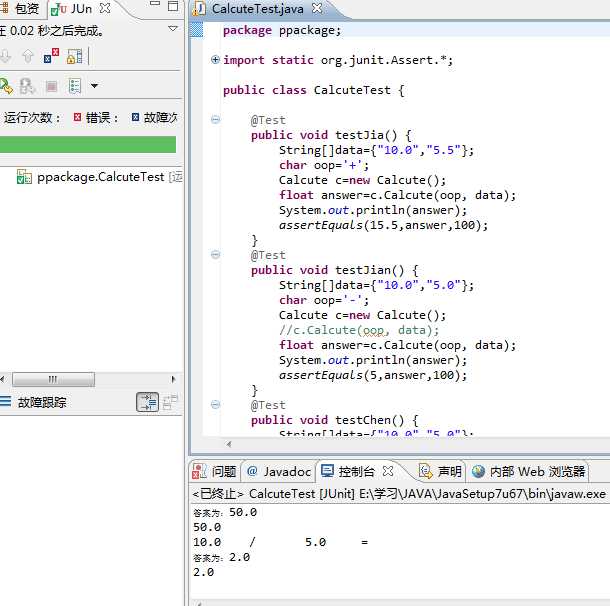Click char oop='-' line
The image size is (610, 606).
pos(324,300)
